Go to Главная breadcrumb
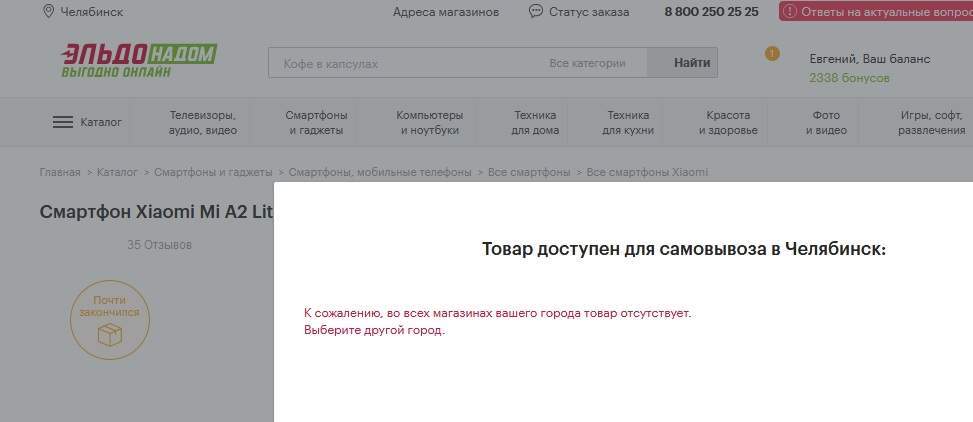This screenshot has height=422, width=973. tap(60, 173)
